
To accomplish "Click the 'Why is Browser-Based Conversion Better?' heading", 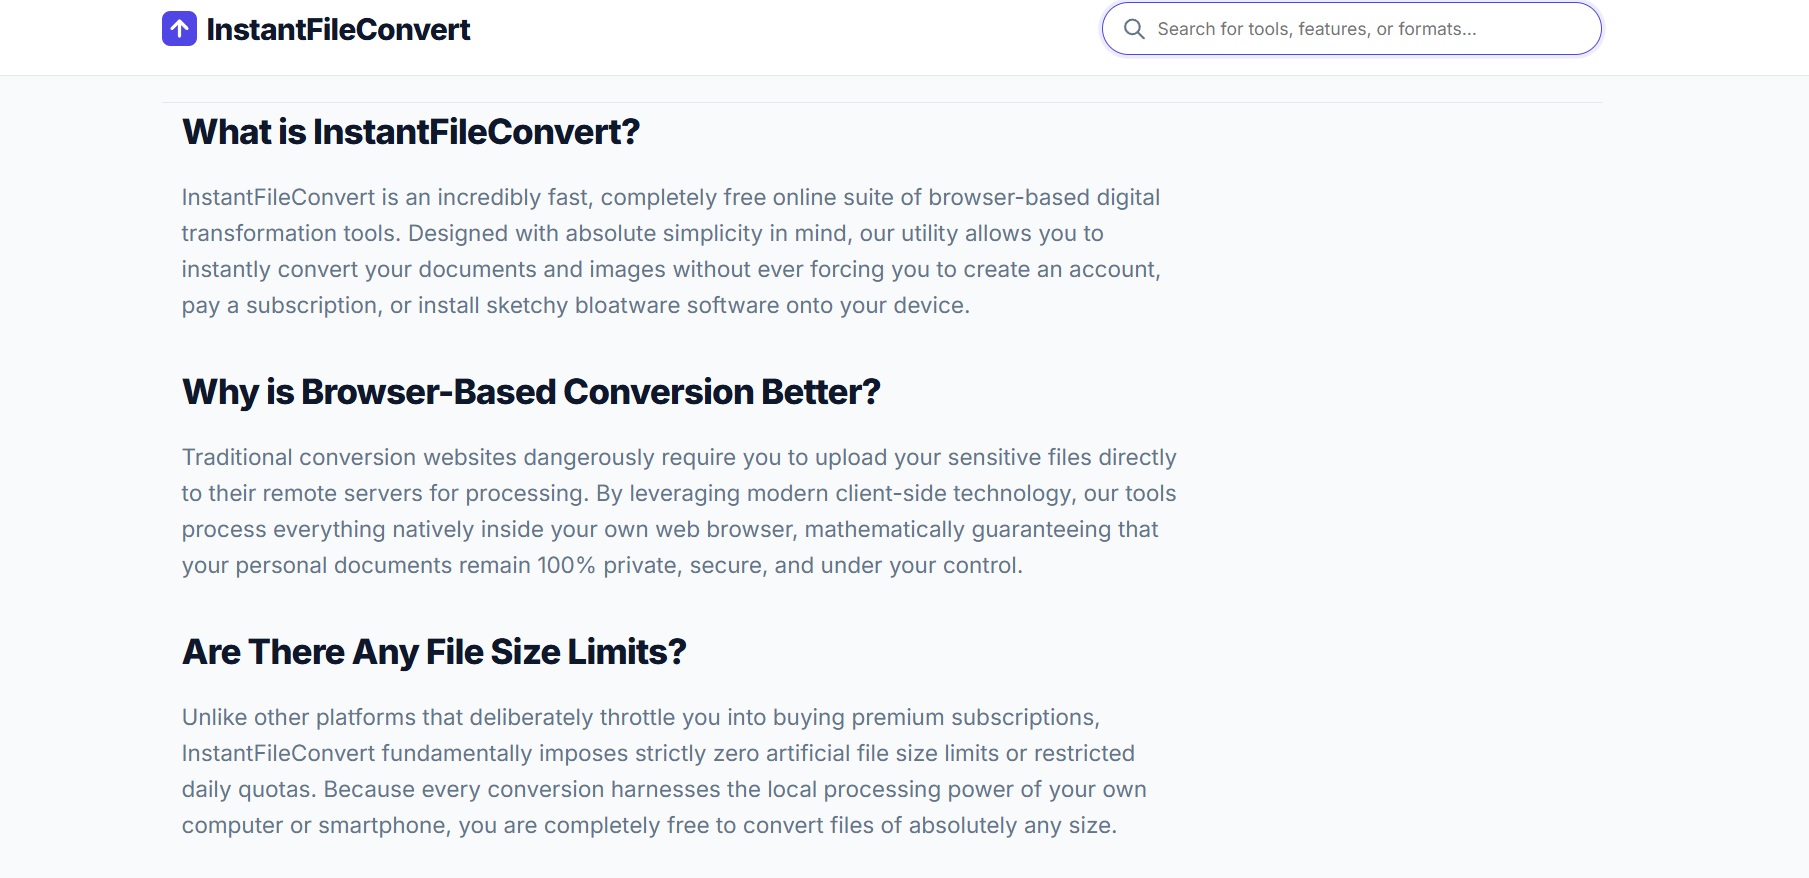I will tap(530, 392).
